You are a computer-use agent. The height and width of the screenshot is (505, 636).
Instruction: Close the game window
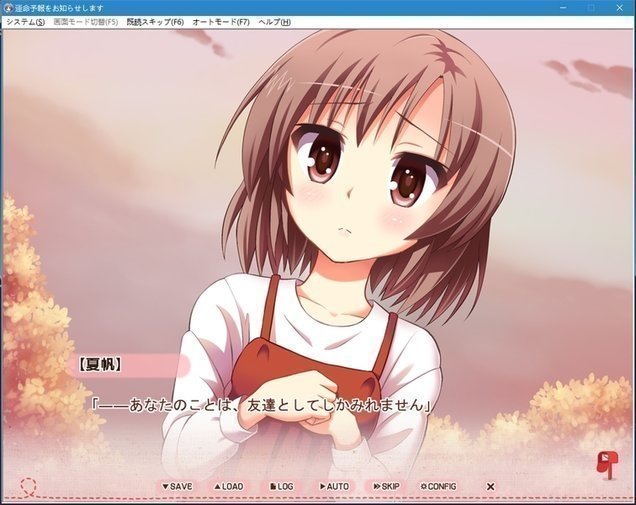[x=620, y=8]
